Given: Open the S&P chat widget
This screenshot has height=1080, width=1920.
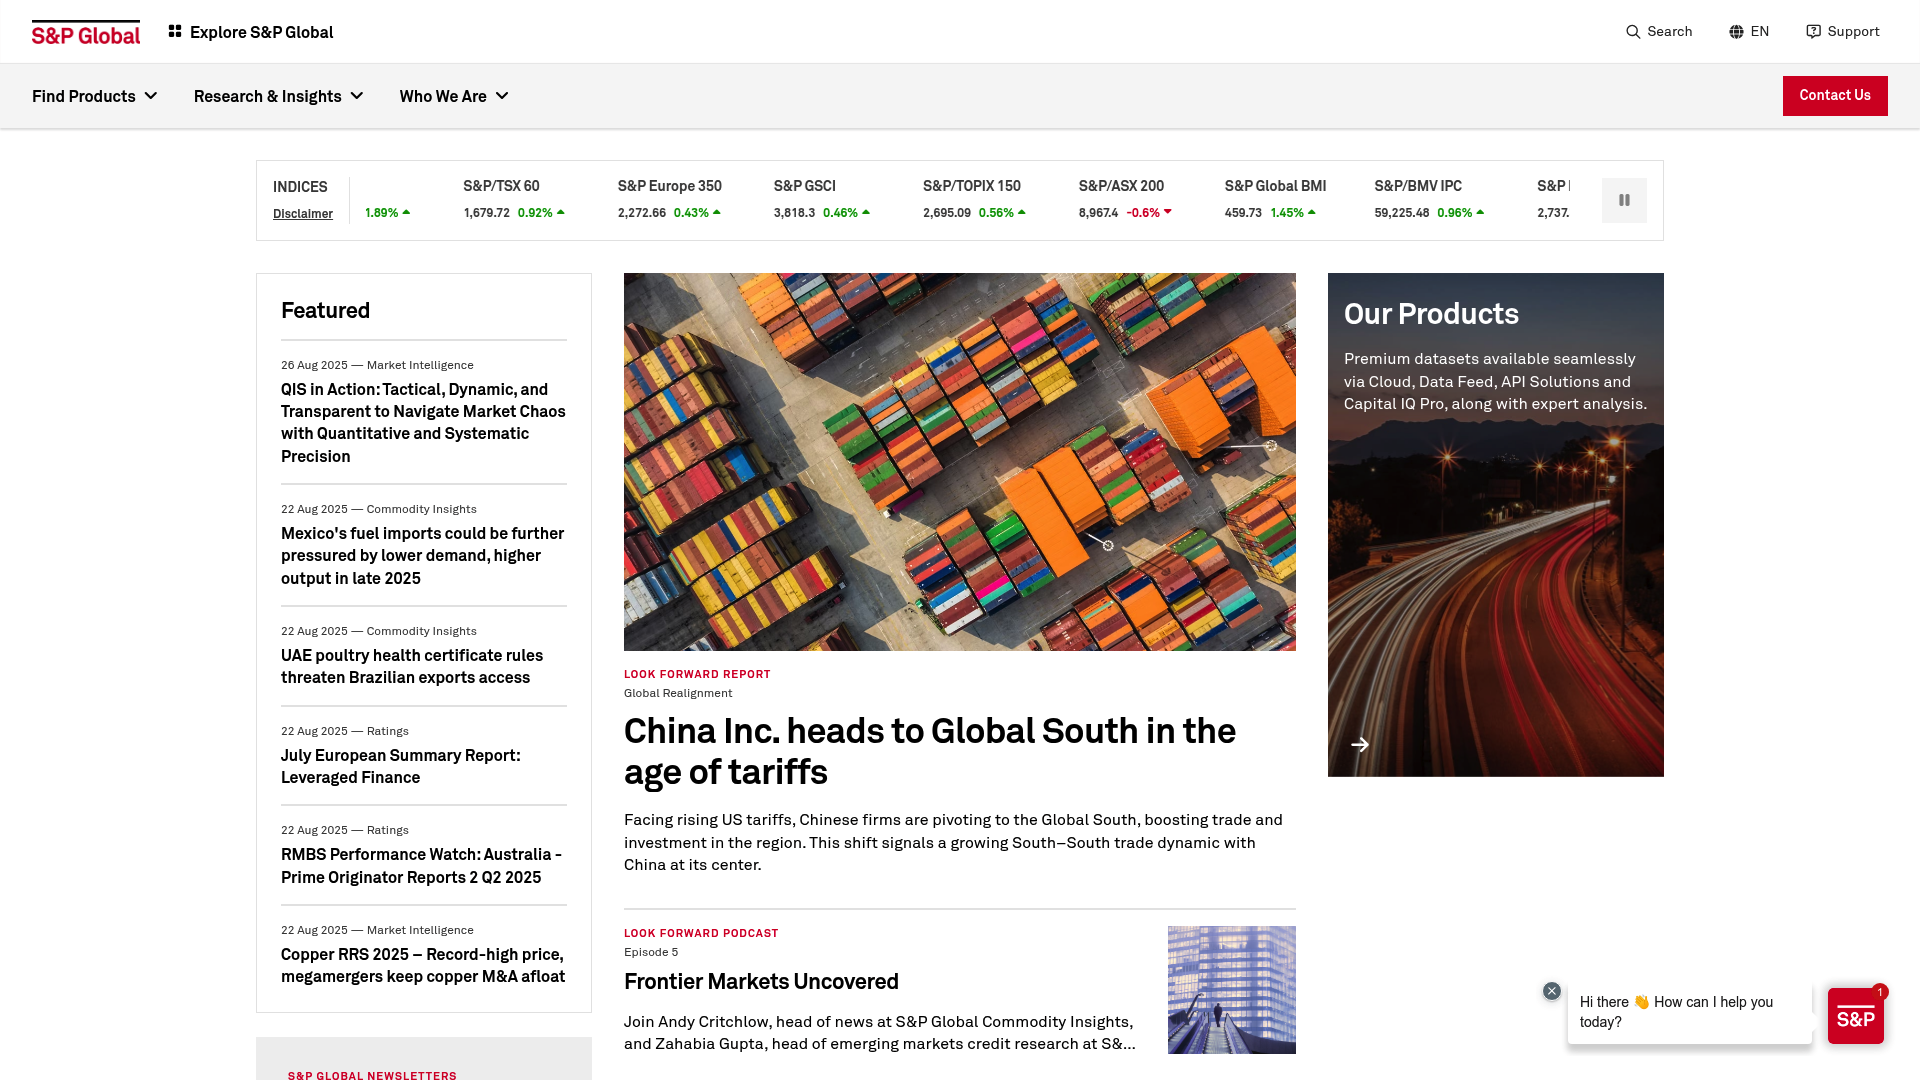Looking at the screenshot, I should coord(1855,1016).
